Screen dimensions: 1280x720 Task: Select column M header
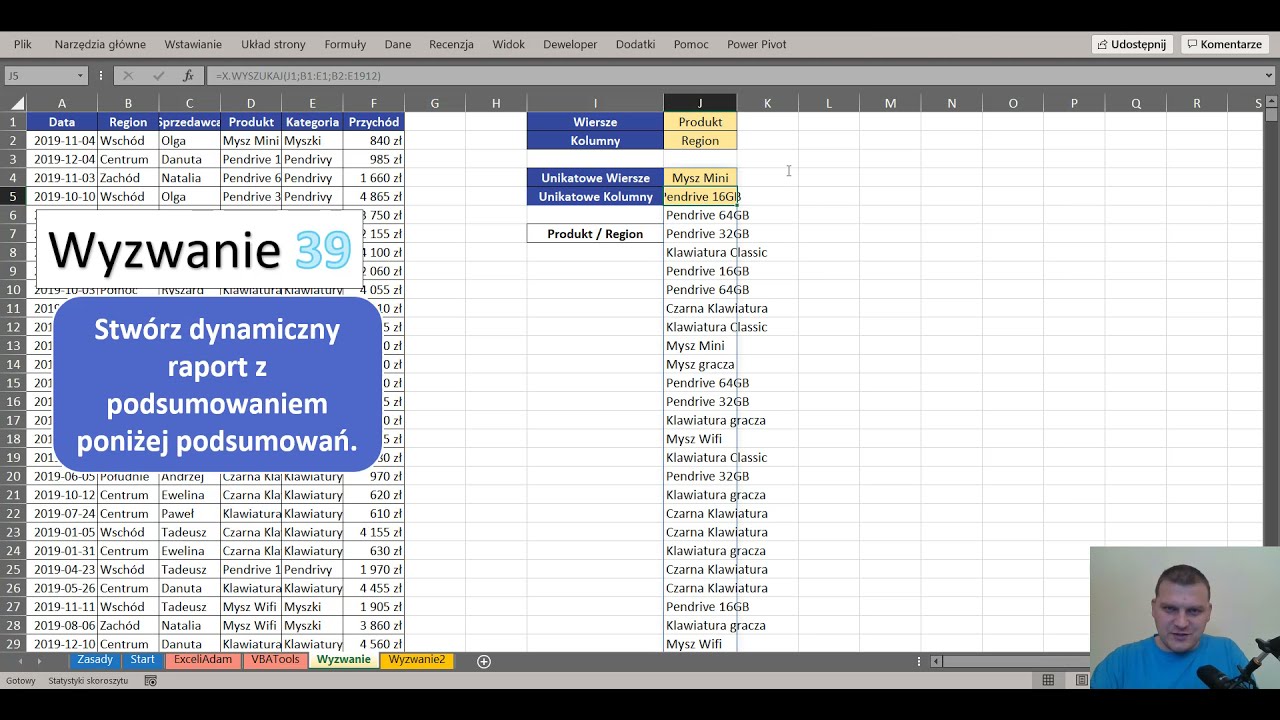(890, 103)
